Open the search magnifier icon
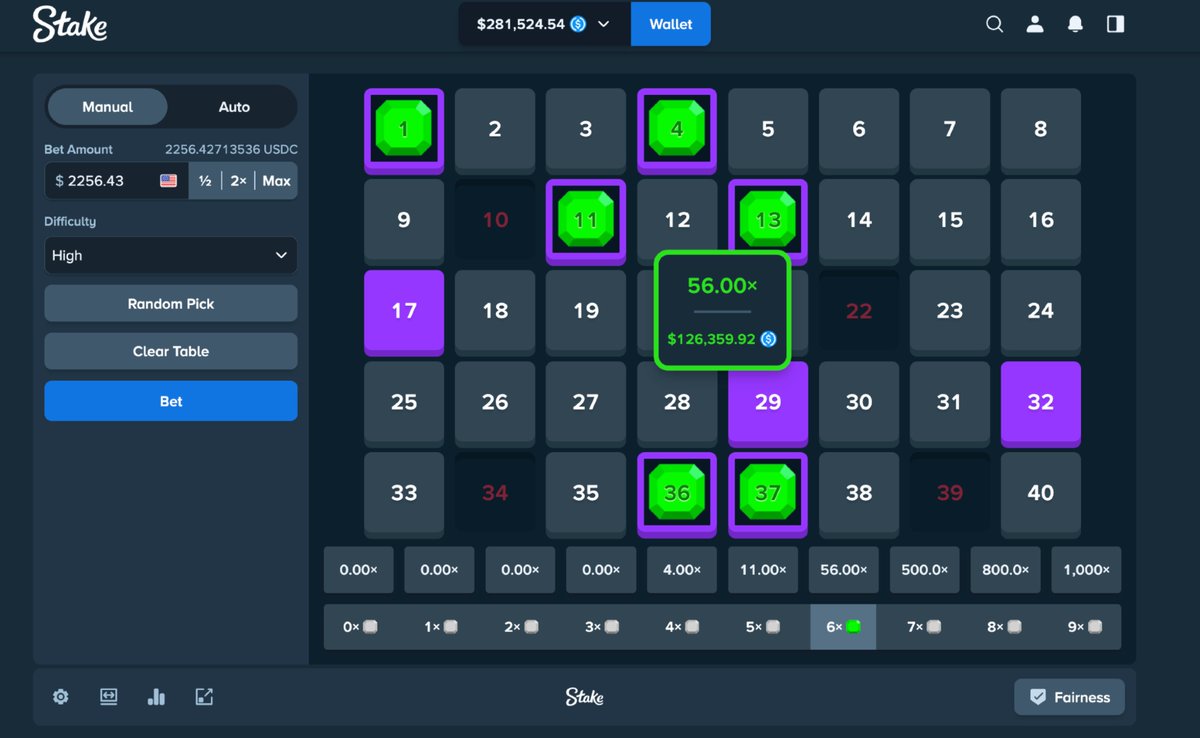The image size is (1200, 738). pyautogui.click(x=994, y=24)
